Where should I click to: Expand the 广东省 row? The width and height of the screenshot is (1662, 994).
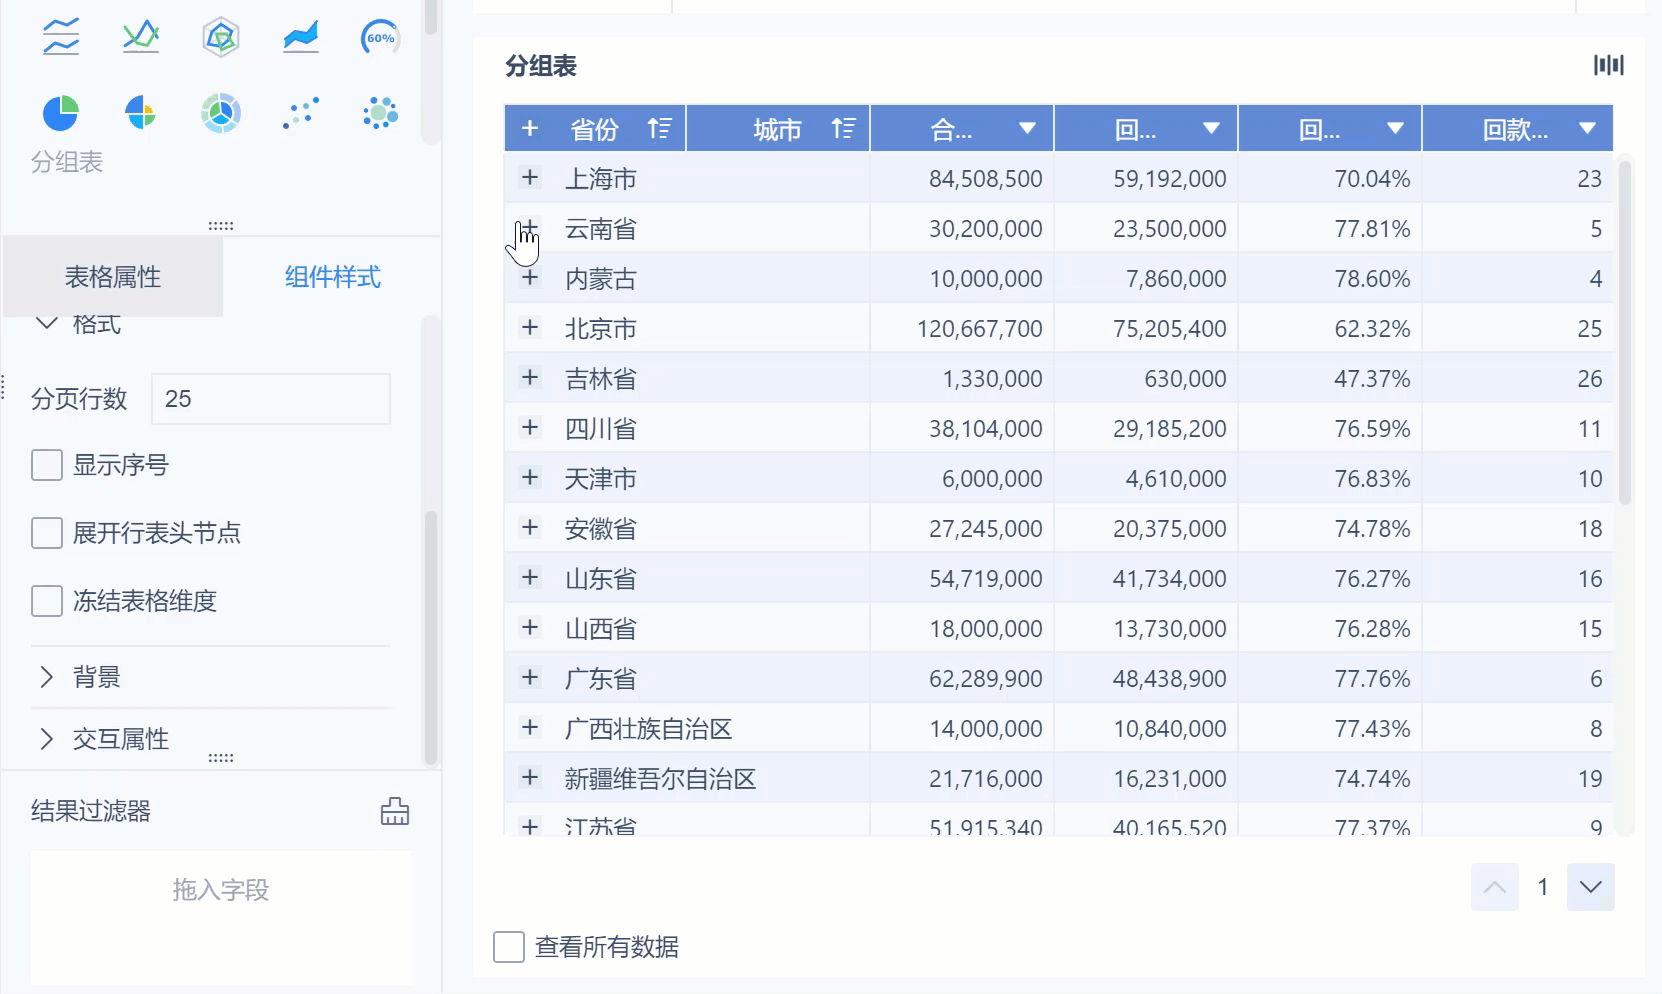point(530,678)
